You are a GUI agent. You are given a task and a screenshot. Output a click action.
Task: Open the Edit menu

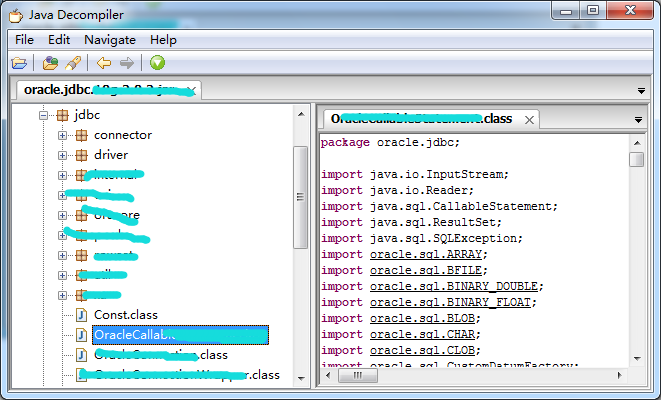[59, 40]
